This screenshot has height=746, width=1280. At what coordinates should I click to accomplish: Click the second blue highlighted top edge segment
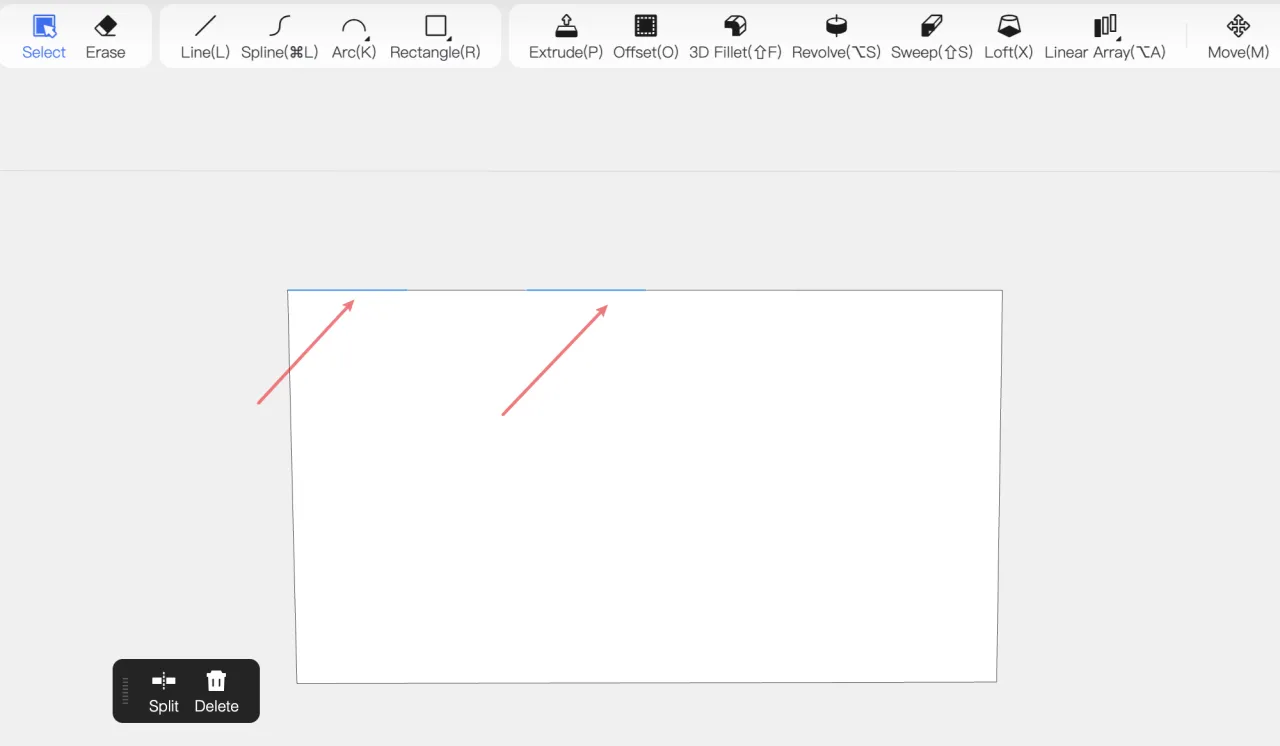(586, 290)
